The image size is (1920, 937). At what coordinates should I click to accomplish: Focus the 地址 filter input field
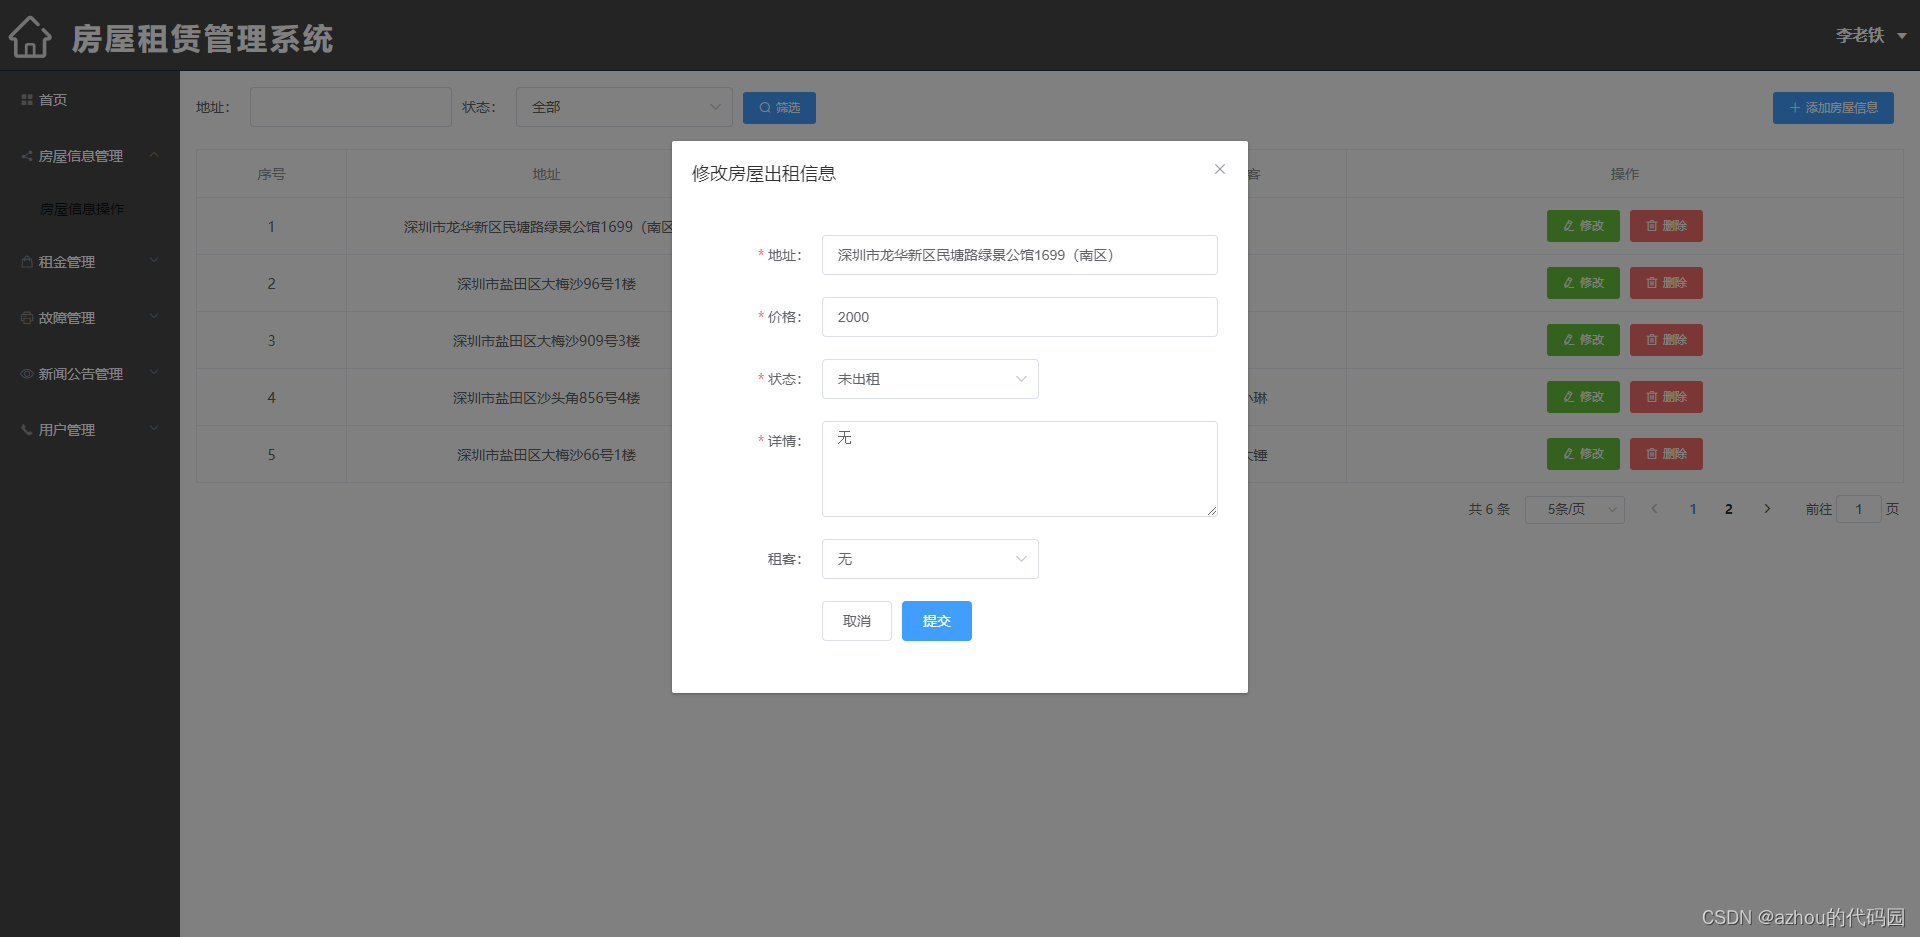coord(351,107)
